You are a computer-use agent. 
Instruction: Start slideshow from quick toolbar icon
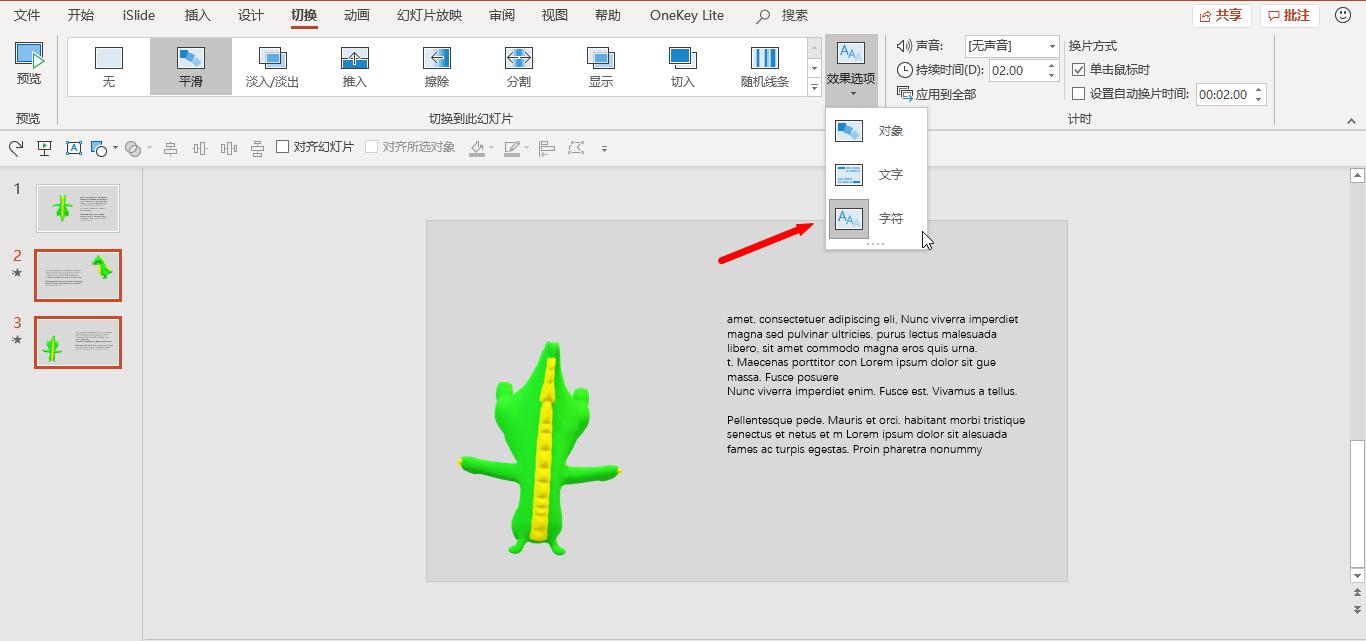pos(44,148)
